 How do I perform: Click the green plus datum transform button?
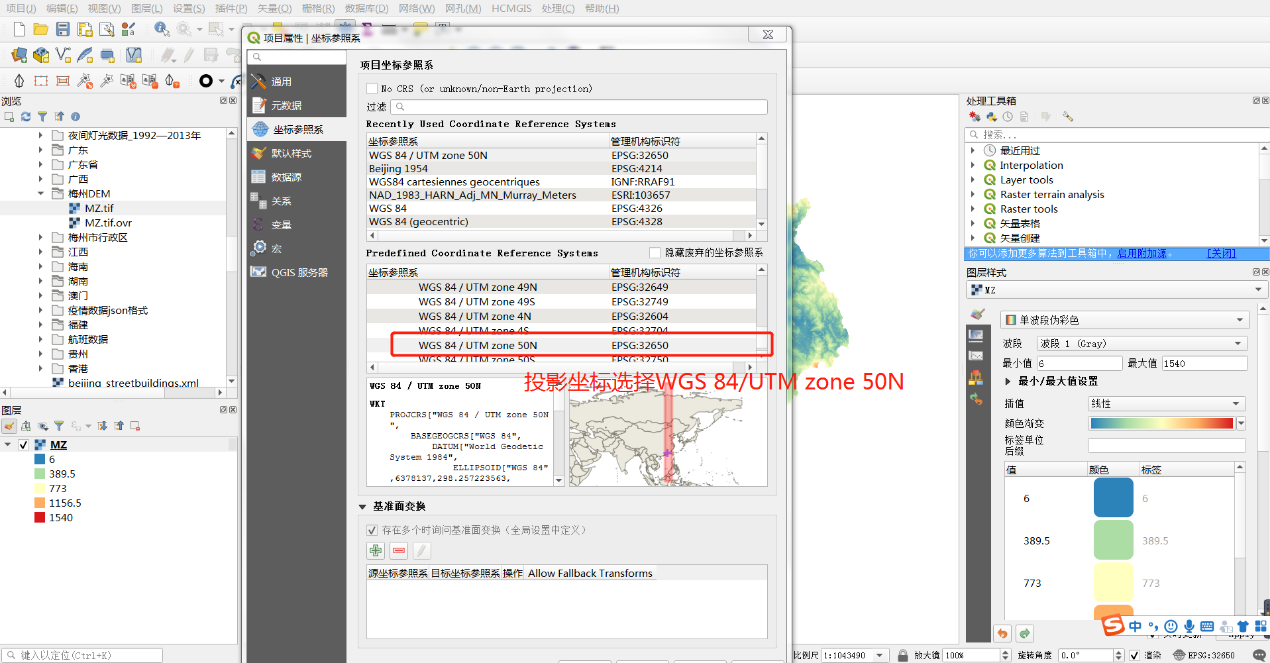[x=375, y=550]
